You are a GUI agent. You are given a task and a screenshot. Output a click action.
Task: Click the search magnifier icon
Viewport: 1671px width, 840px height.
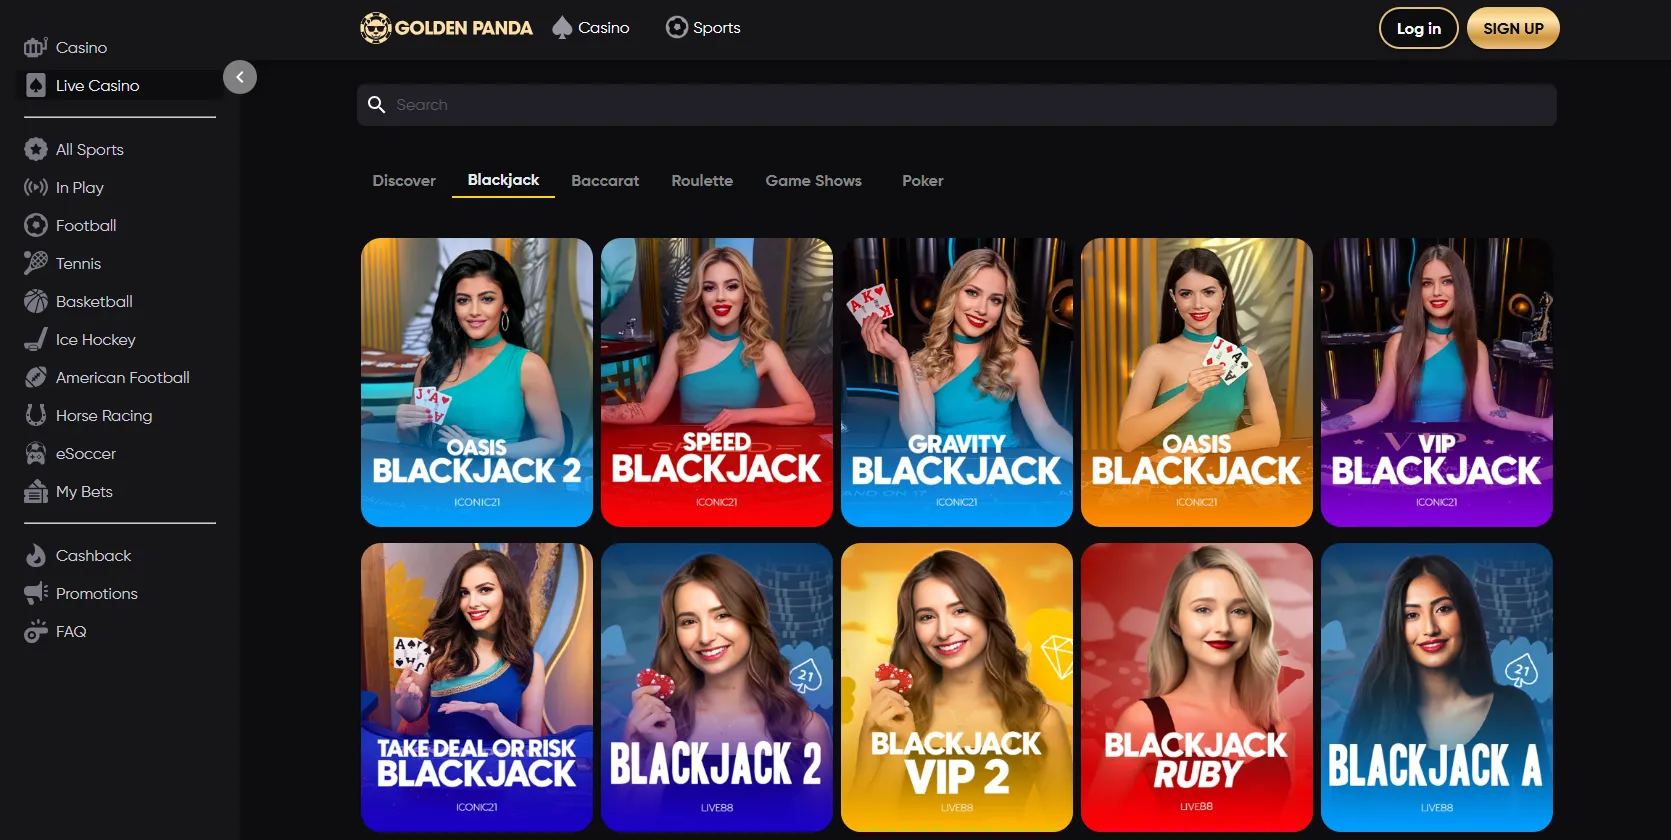[x=377, y=105]
